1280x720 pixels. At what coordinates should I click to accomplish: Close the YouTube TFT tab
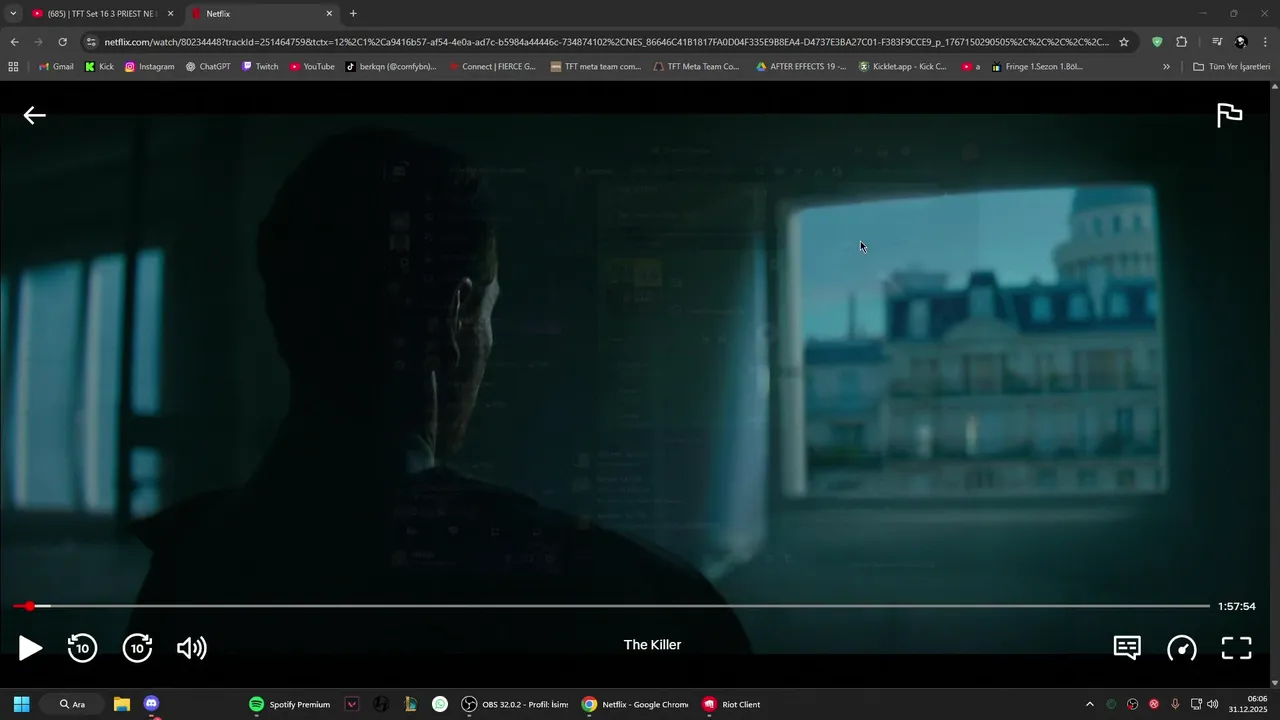click(170, 14)
